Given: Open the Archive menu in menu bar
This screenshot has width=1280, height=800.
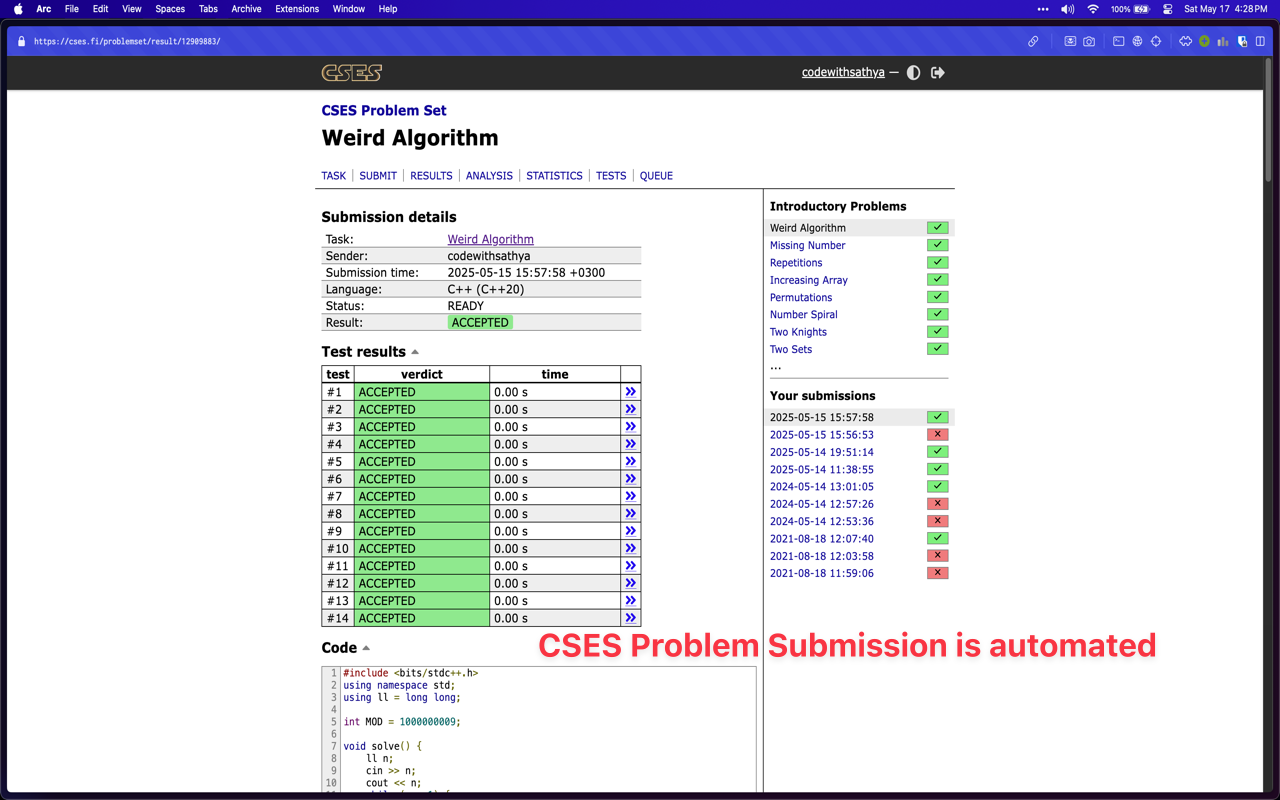Looking at the screenshot, I should [x=246, y=9].
